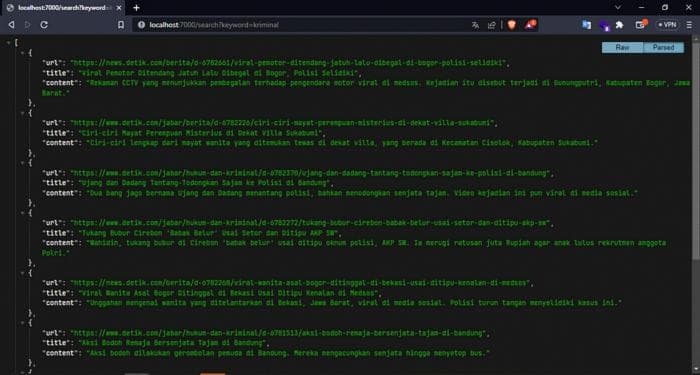Open the viral-pemotor-ditendang detik URL
The height and width of the screenshot is (375, 700).
point(289,63)
